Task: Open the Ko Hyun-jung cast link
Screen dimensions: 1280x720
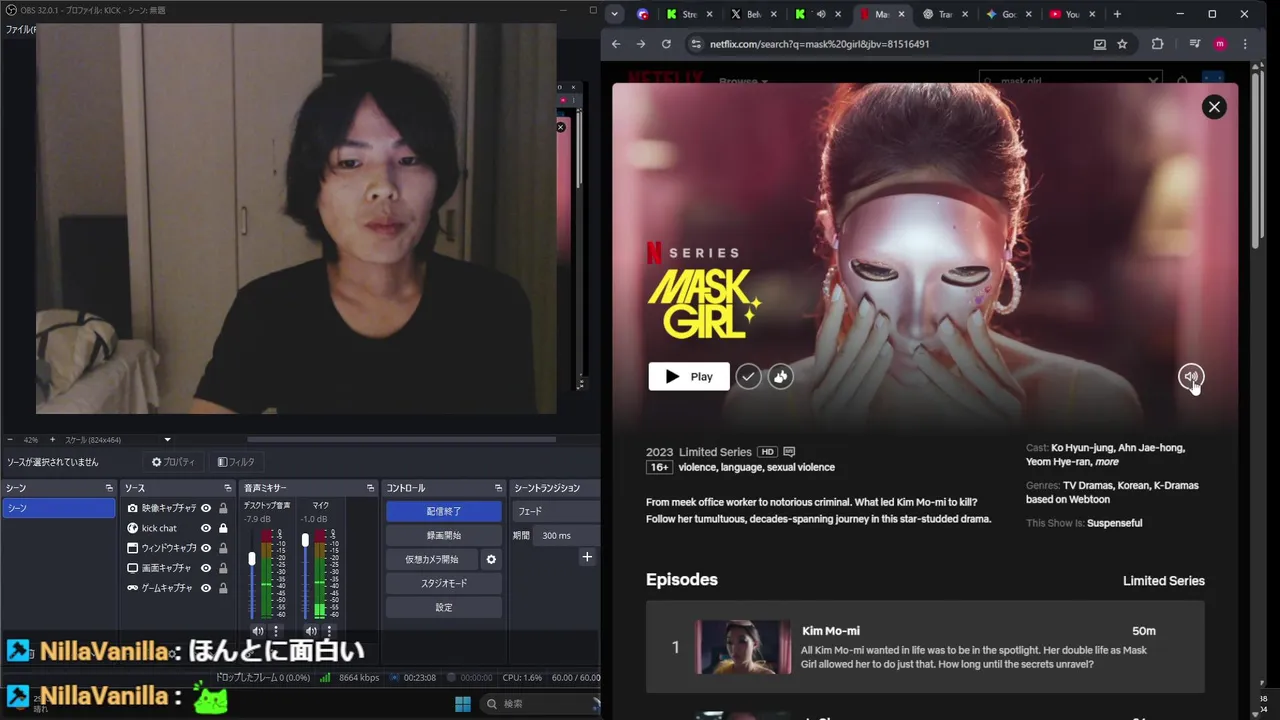Action: [1081, 448]
